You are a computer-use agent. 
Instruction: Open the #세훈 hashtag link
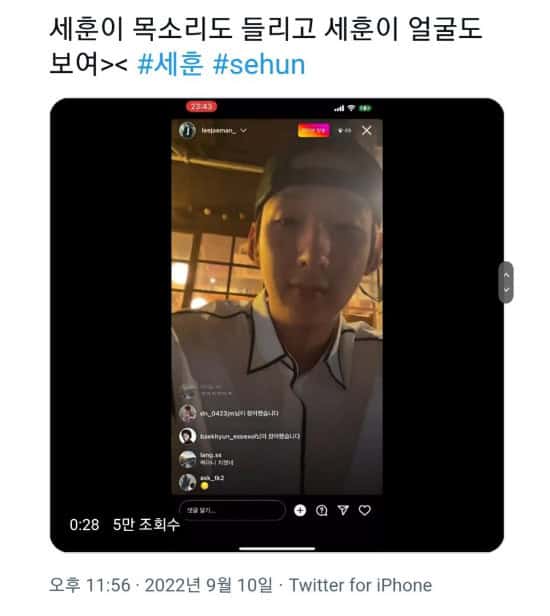point(170,64)
